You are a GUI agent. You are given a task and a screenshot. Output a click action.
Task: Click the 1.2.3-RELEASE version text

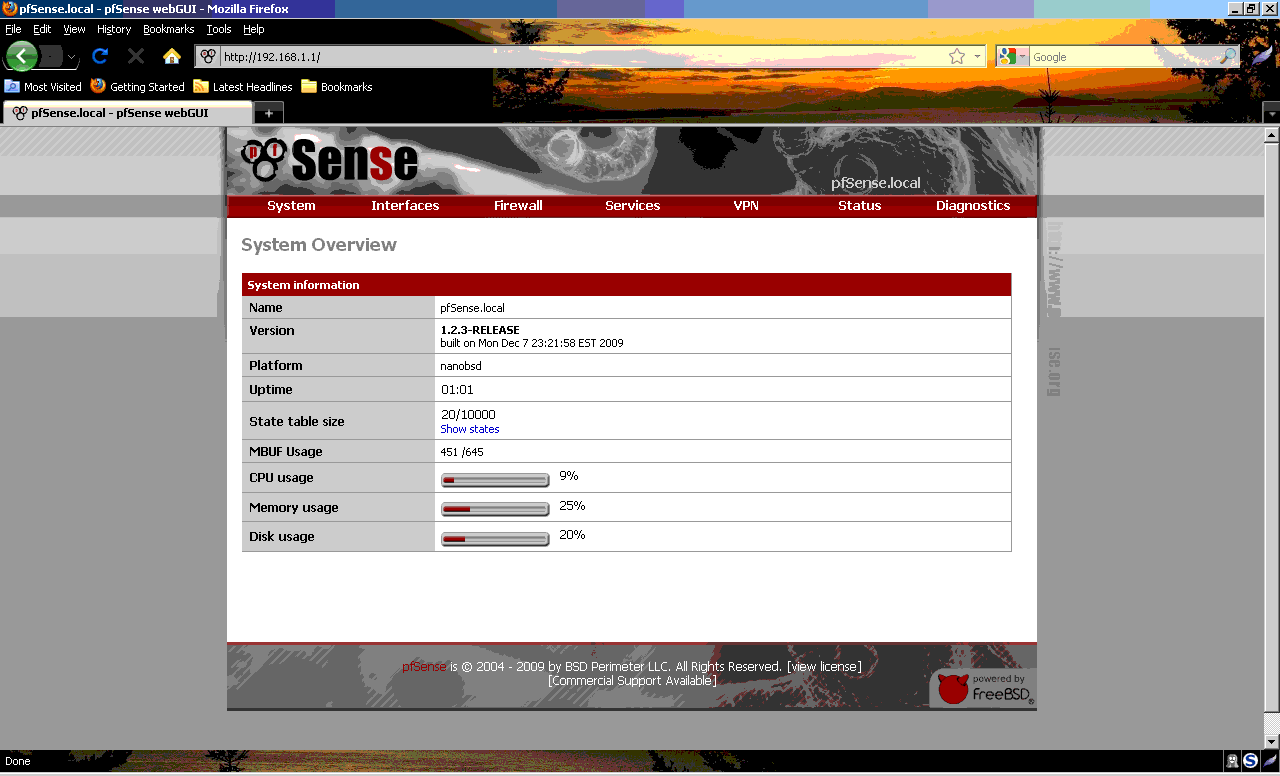click(x=480, y=330)
